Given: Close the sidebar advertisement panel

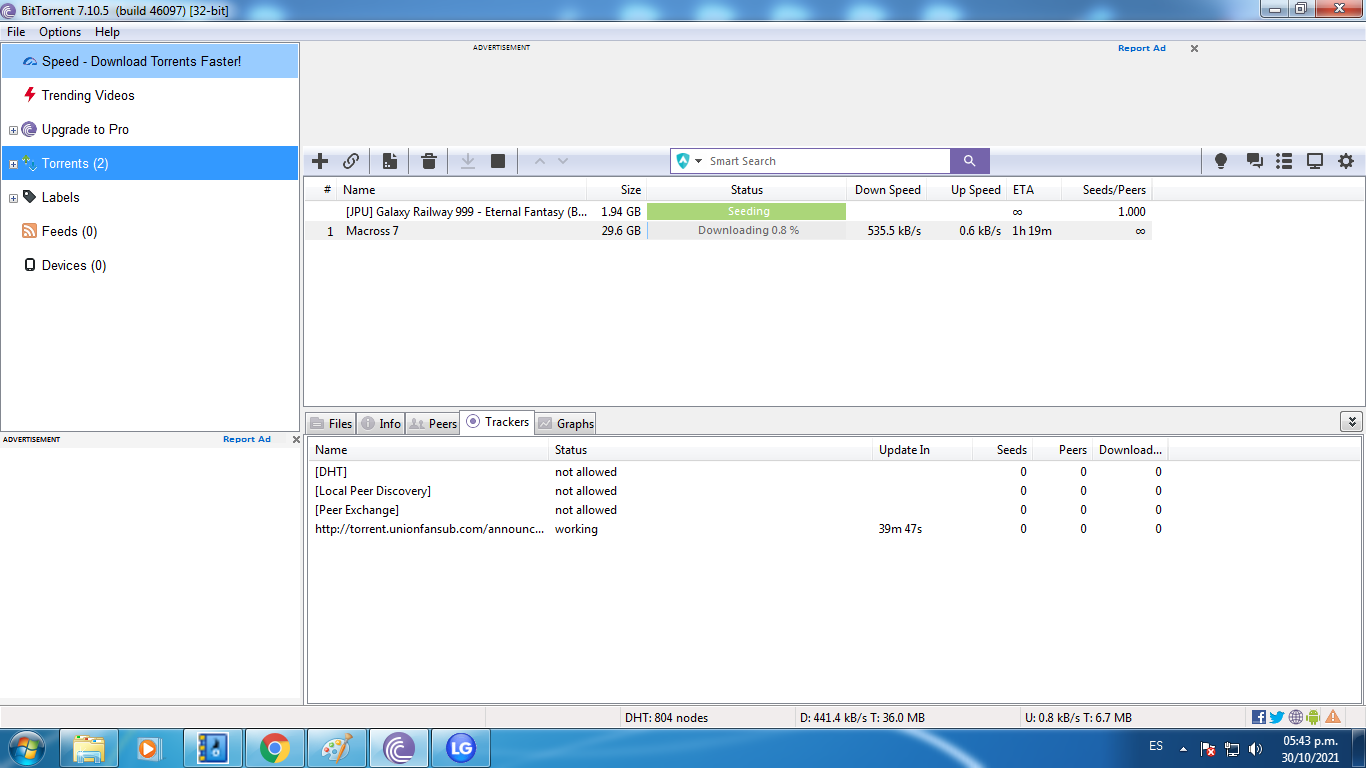Looking at the screenshot, I should click(296, 439).
